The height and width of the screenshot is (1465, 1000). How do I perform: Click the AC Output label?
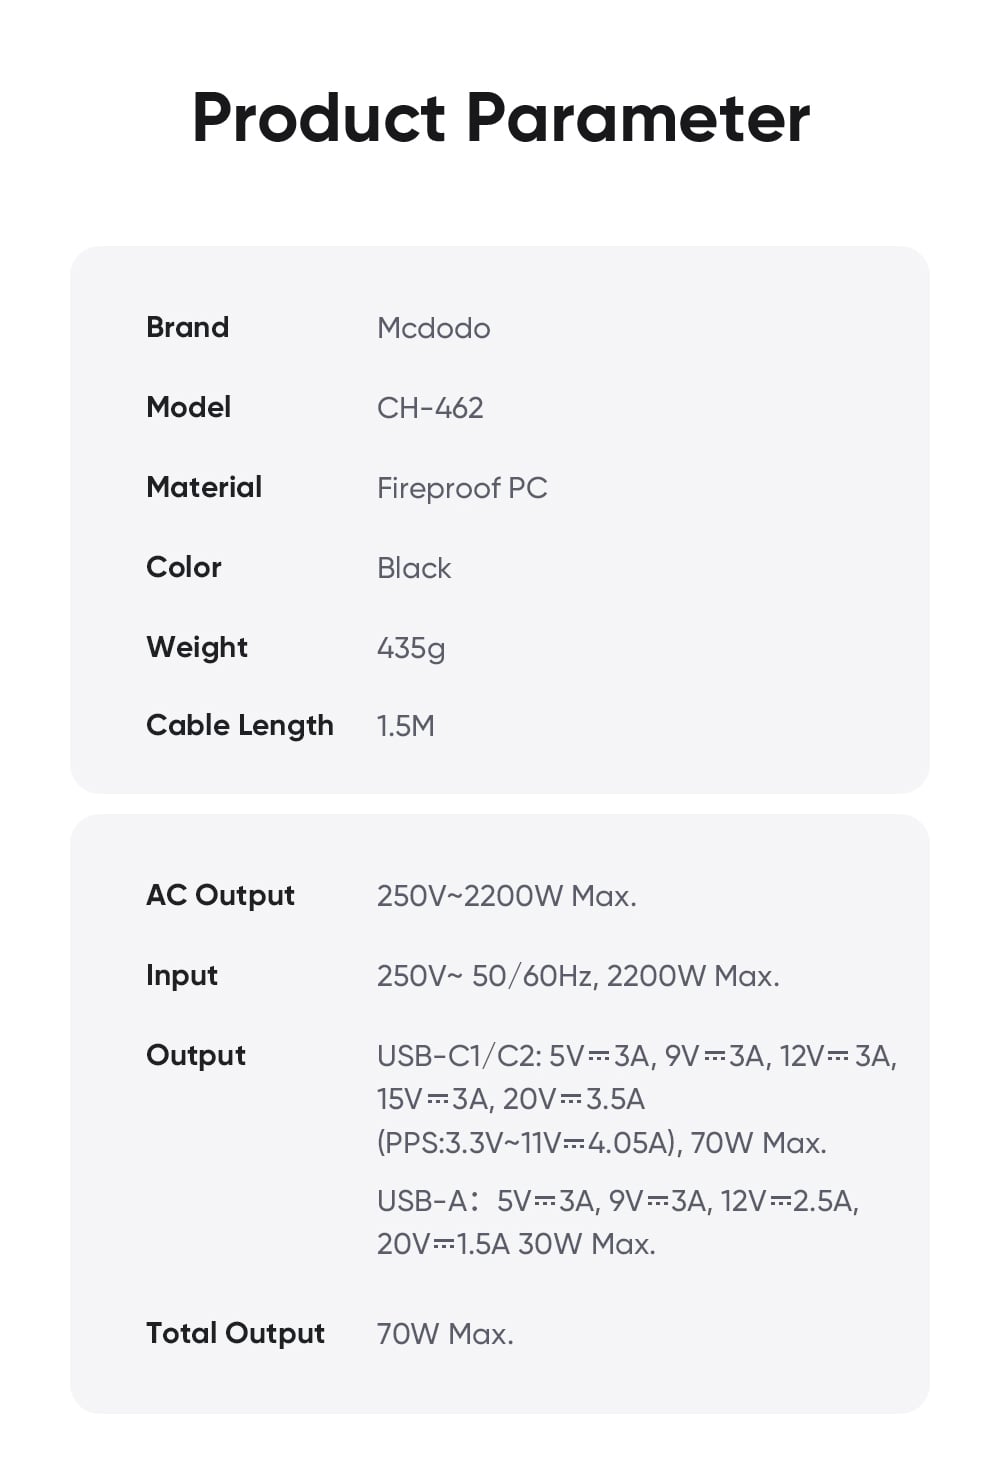click(x=220, y=895)
